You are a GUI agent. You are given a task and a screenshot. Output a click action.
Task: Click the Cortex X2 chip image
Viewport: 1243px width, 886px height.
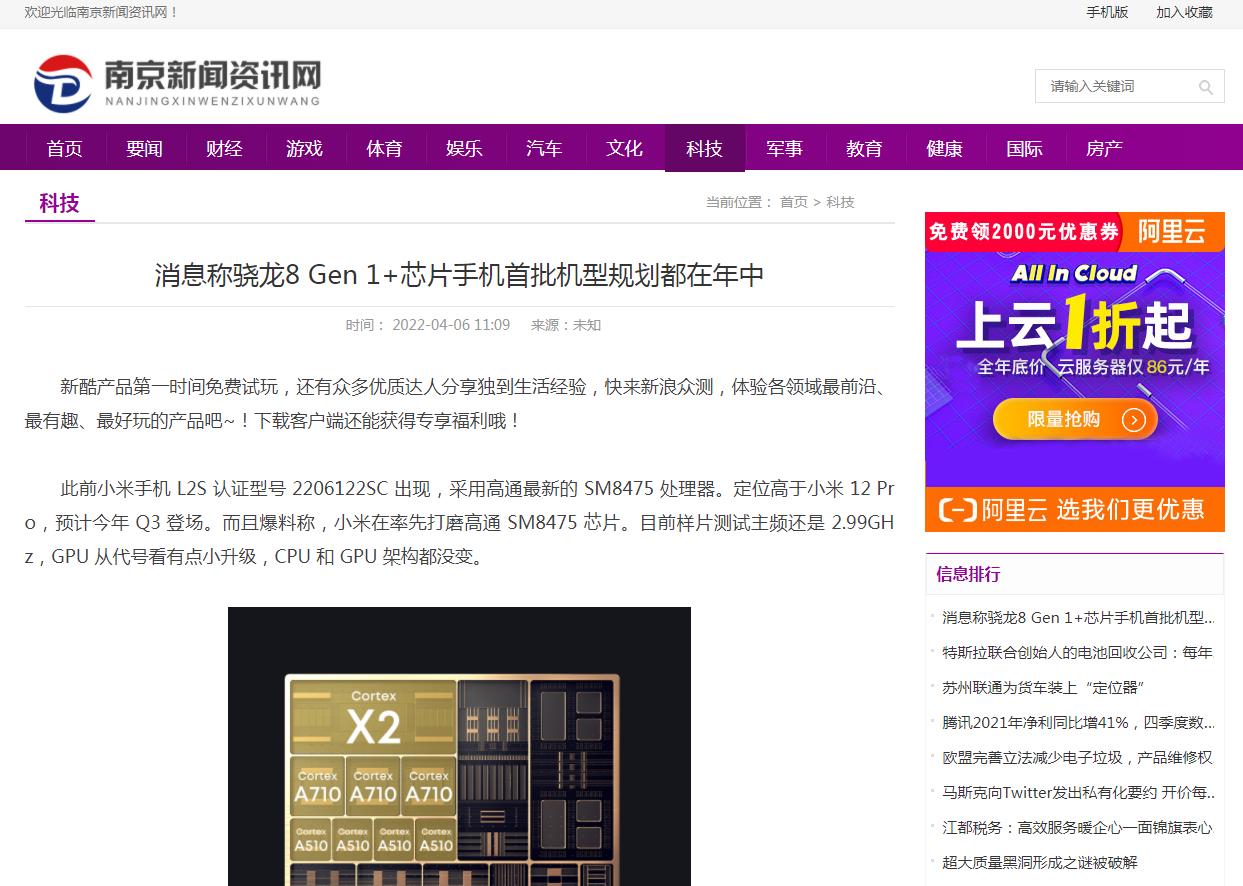click(x=459, y=746)
